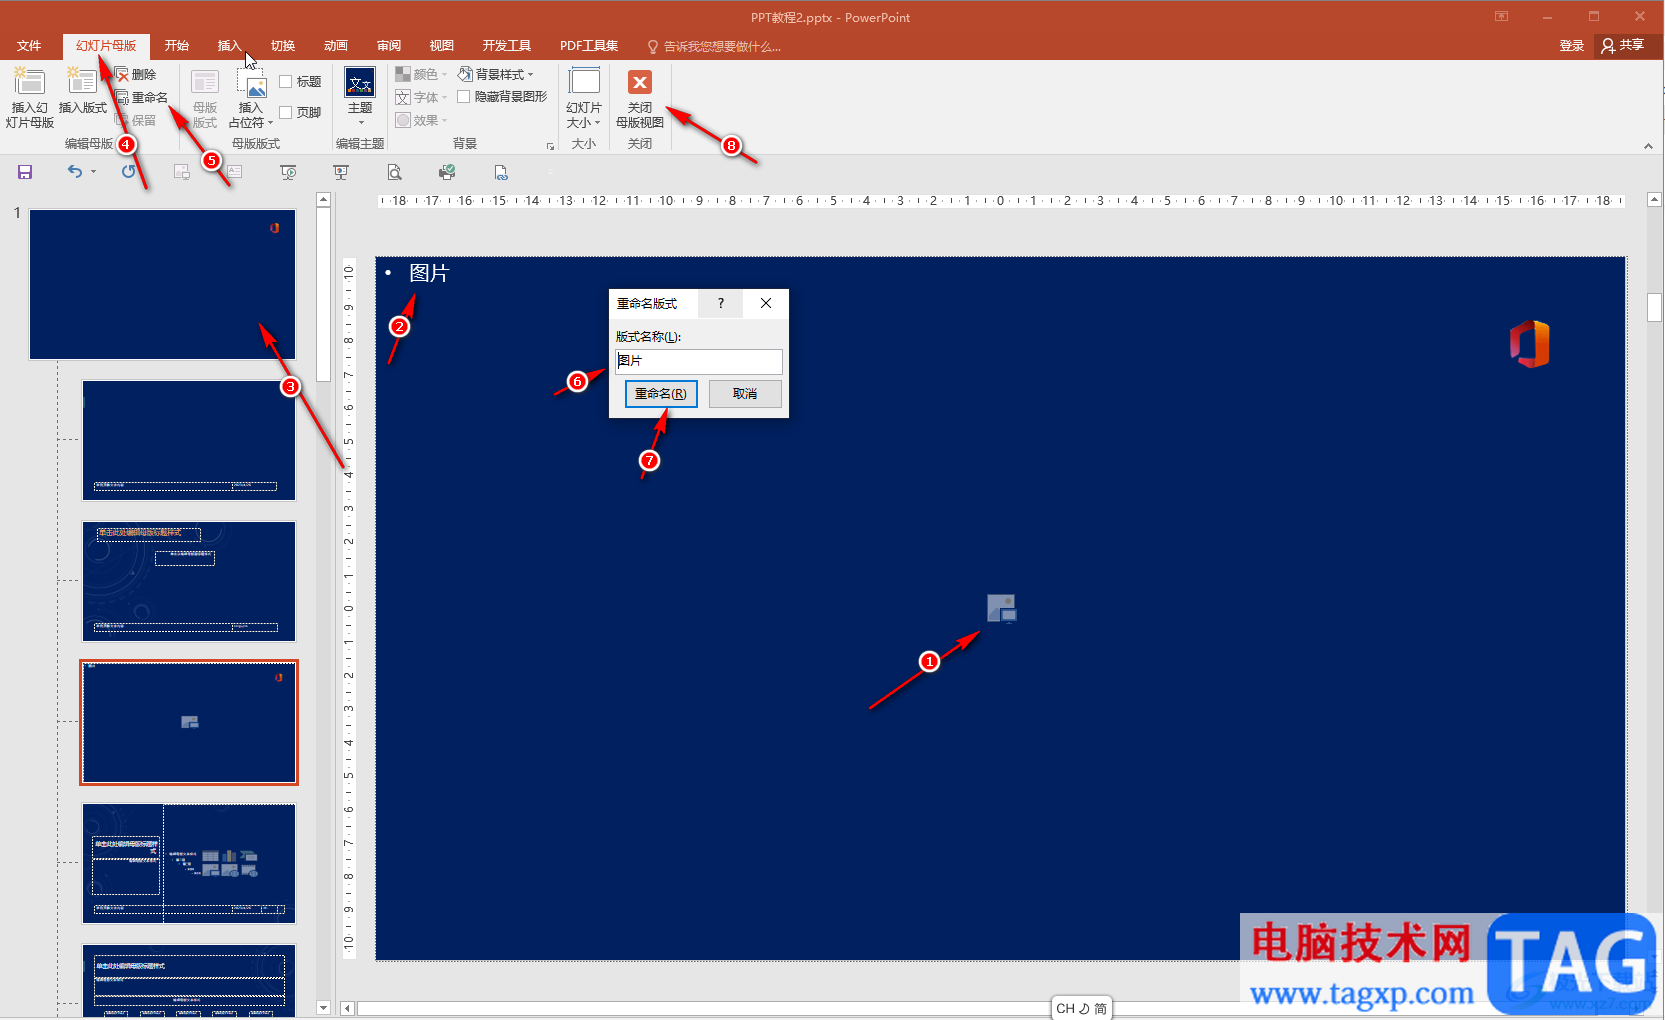Click thumbnail pane scroll down arrow

point(323,1008)
